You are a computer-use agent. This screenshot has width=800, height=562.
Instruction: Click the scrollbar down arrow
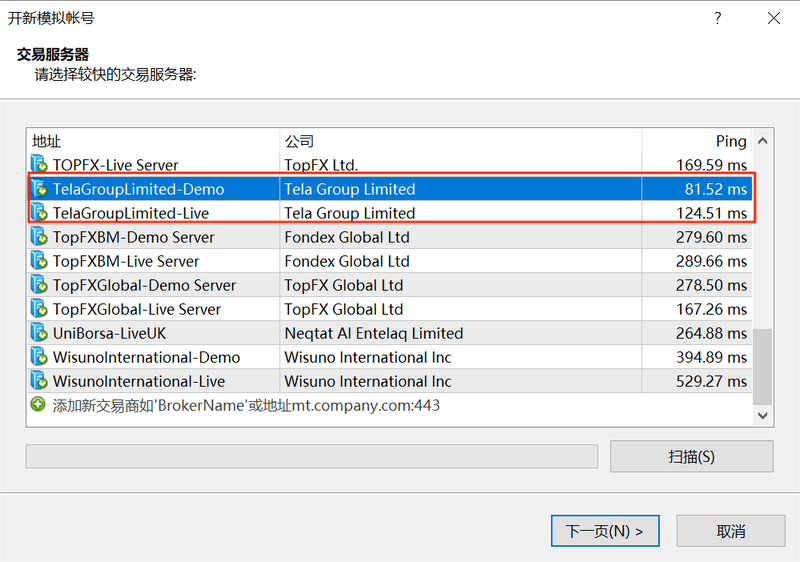(763, 415)
